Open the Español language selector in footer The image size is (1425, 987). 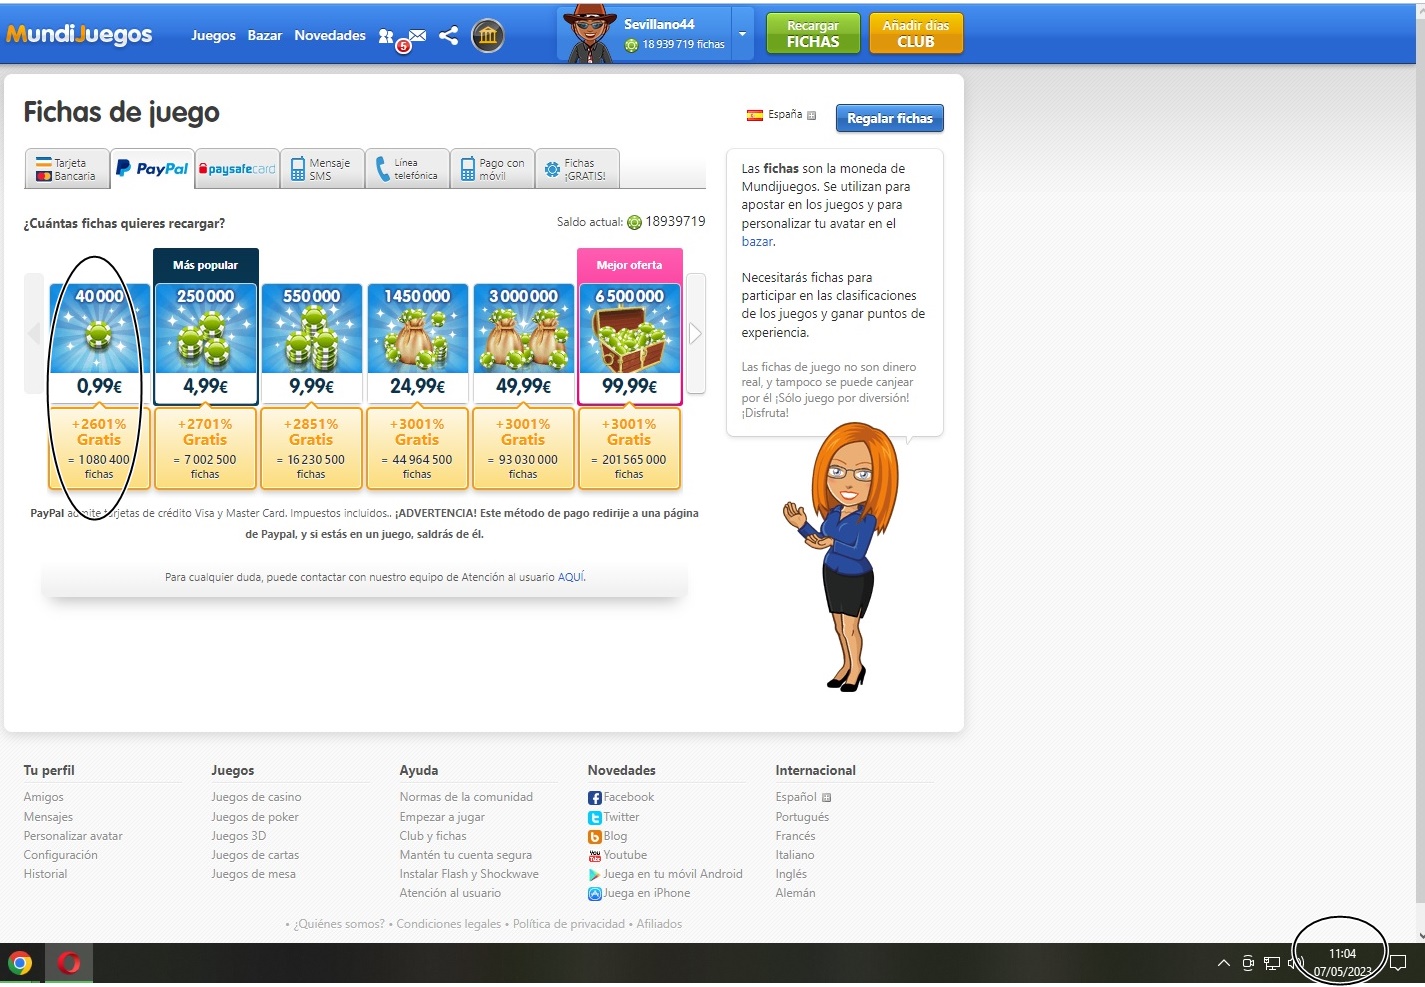point(803,797)
